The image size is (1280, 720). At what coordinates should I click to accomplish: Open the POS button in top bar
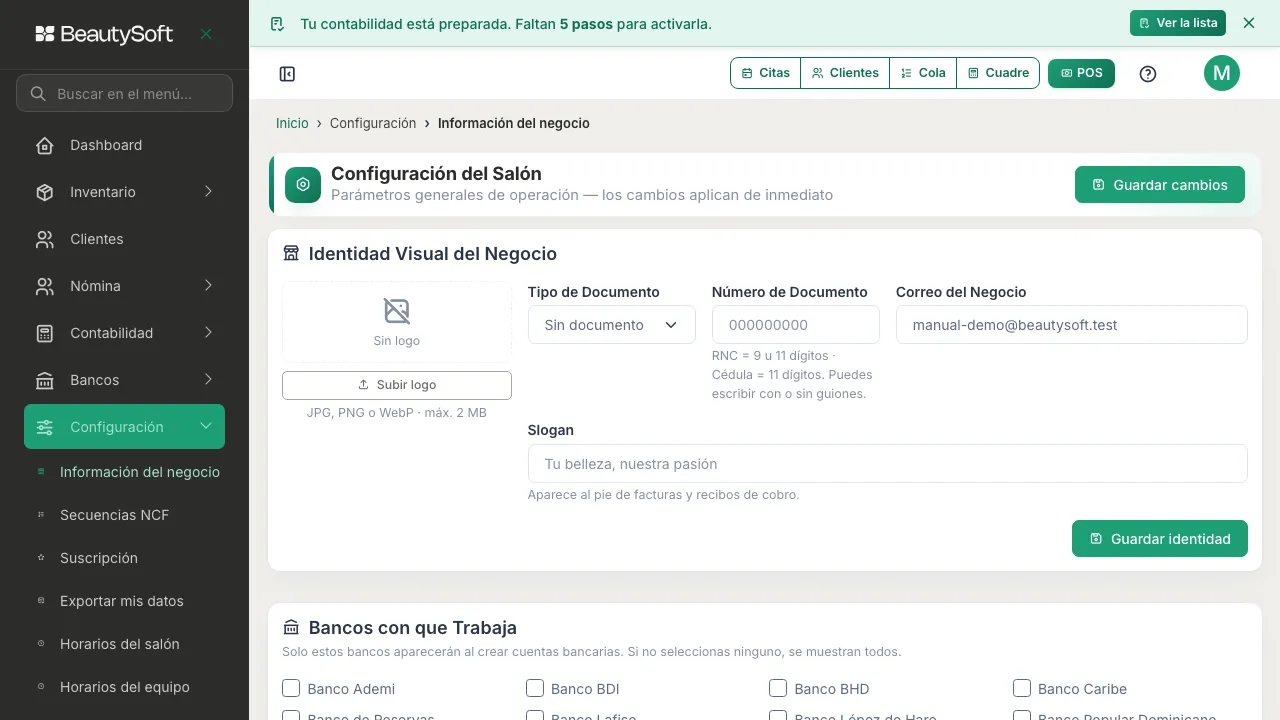coord(1081,73)
